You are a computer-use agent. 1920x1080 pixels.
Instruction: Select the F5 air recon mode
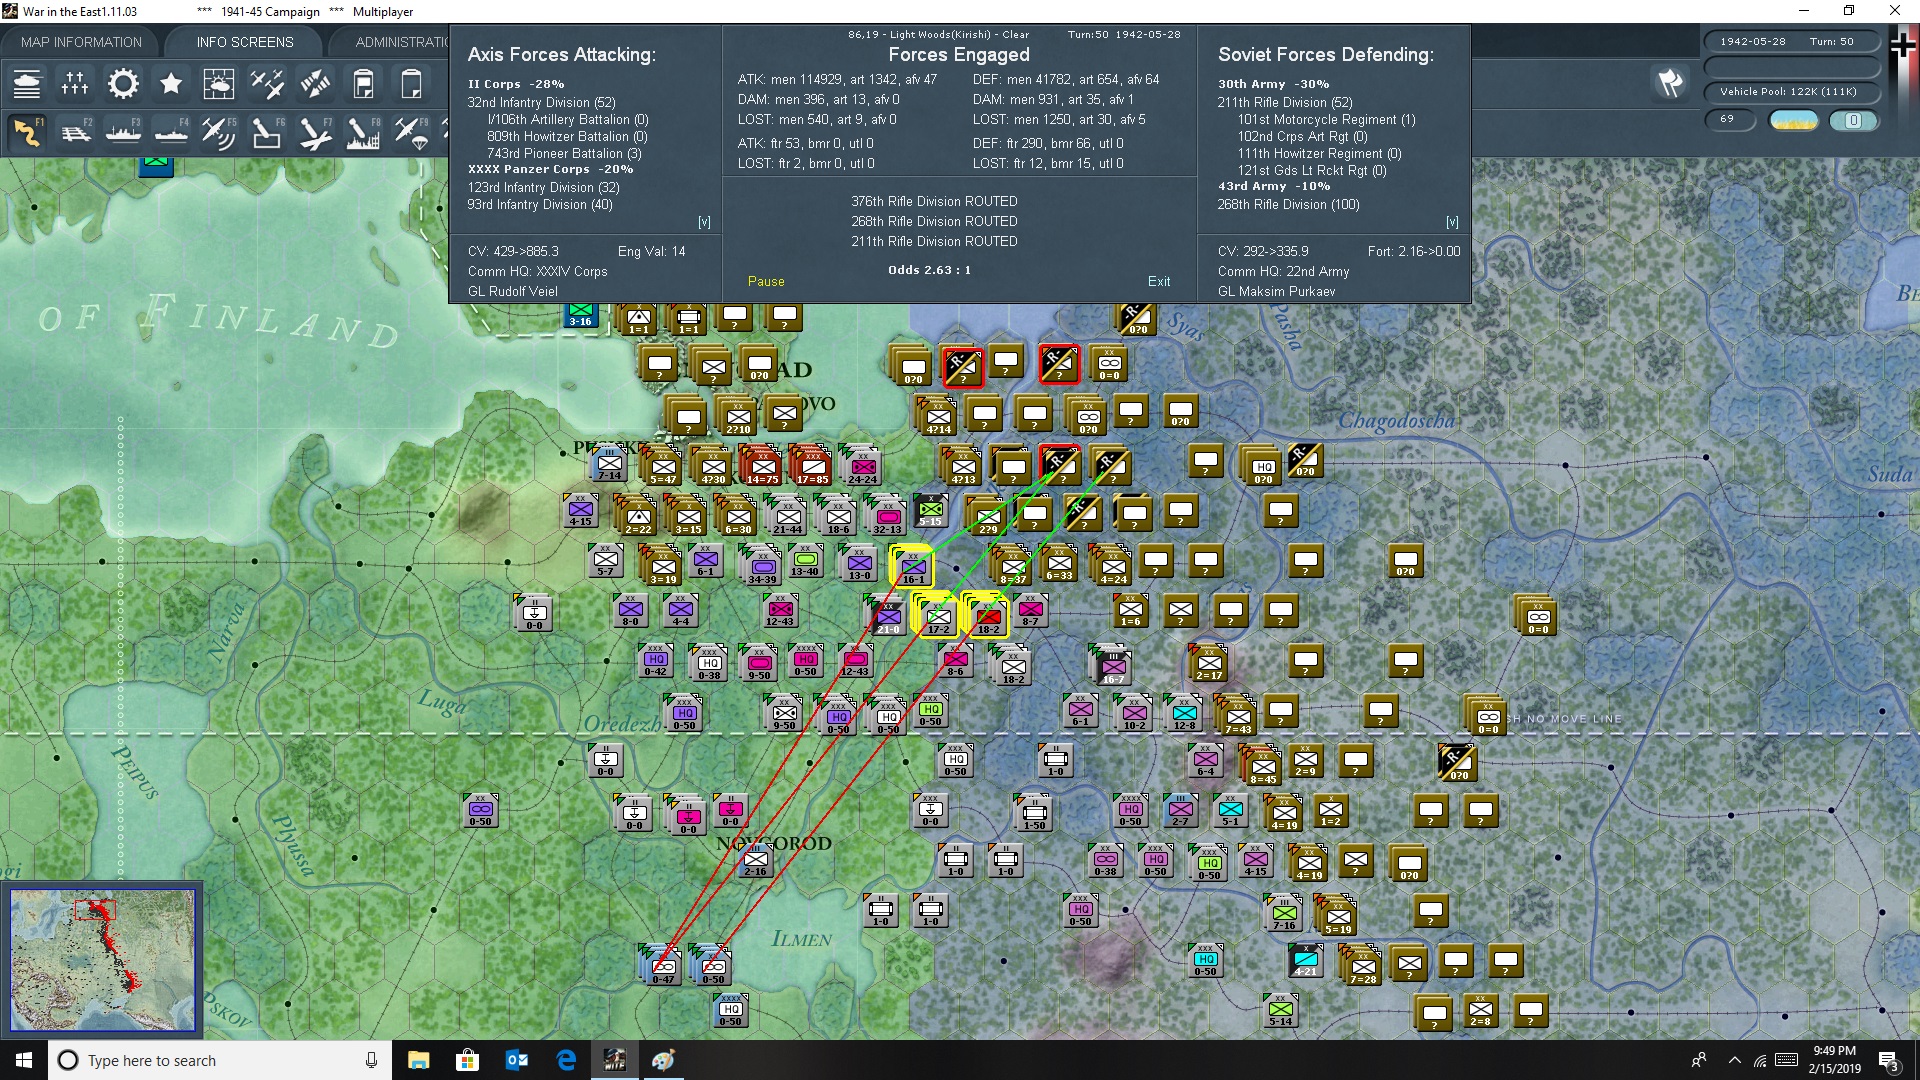(219, 133)
